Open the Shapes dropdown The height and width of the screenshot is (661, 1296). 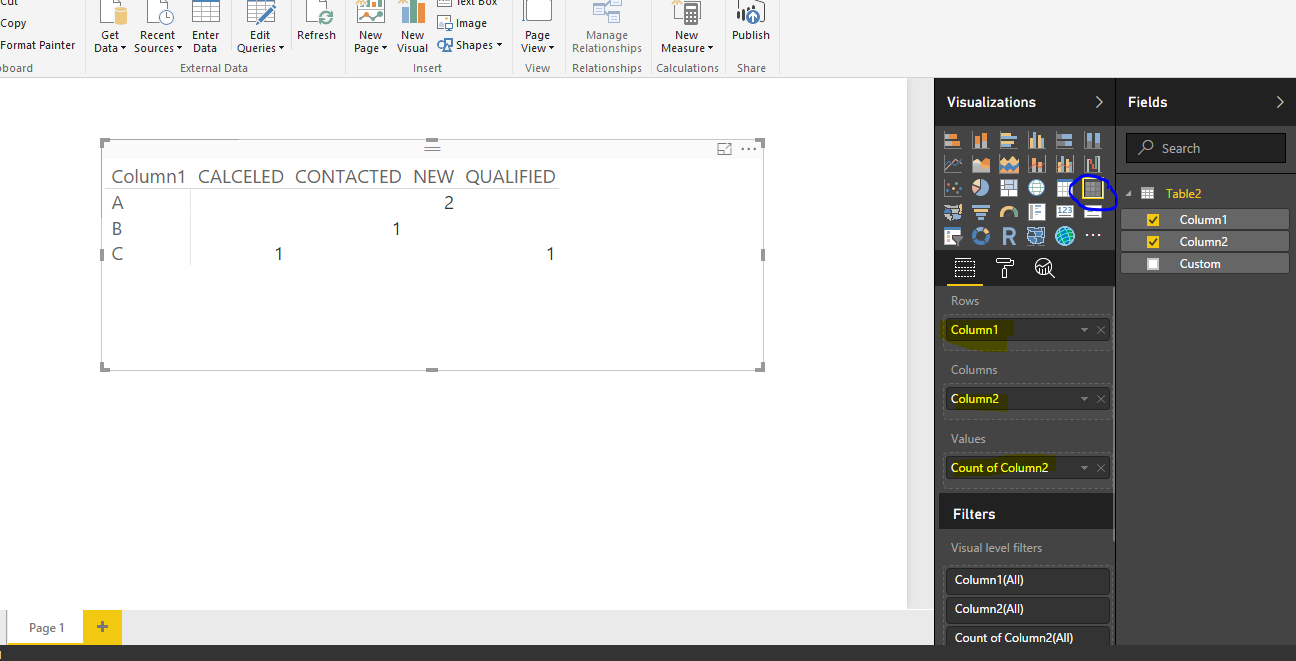coord(470,45)
